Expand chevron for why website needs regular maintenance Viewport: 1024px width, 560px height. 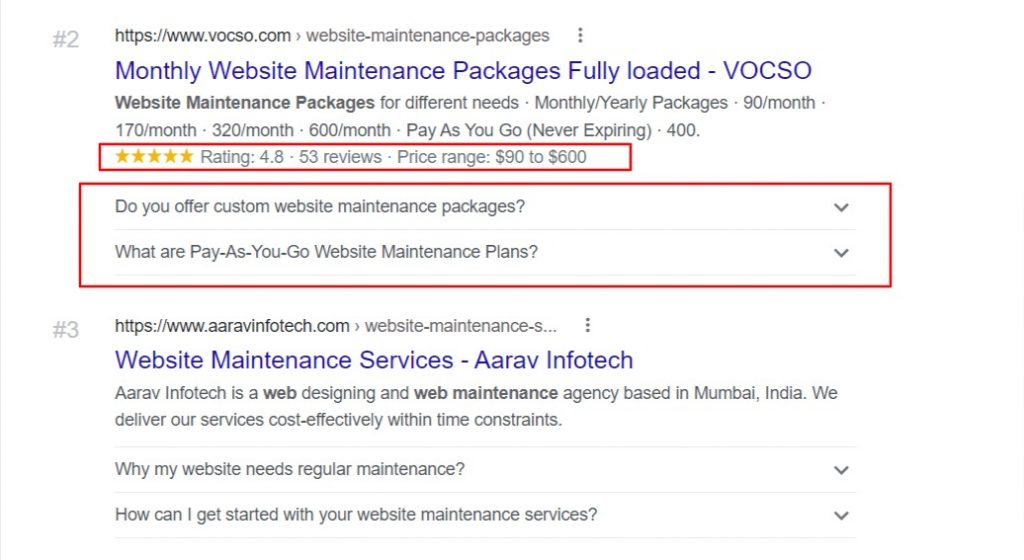pyautogui.click(x=841, y=470)
